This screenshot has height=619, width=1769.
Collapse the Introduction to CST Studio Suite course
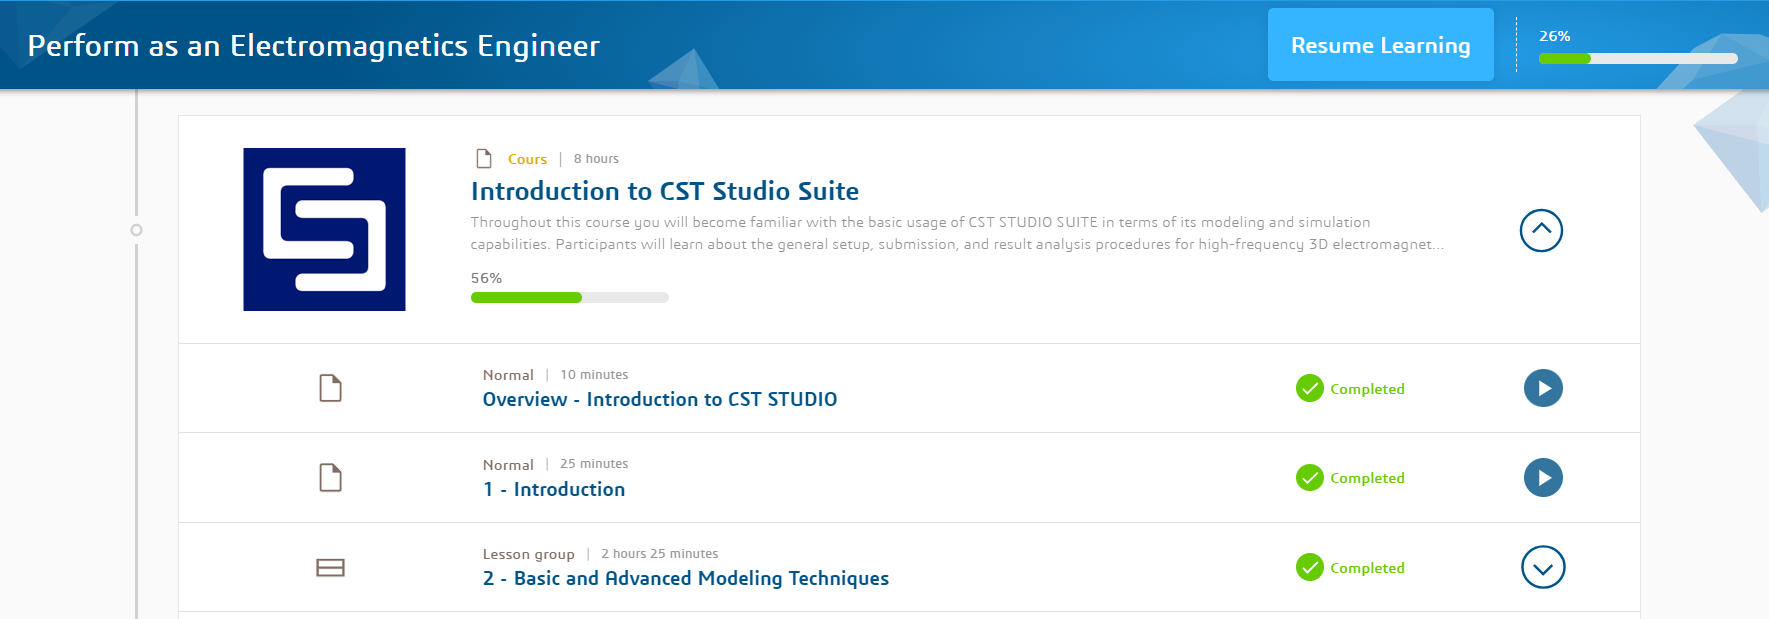[1541, 231]
